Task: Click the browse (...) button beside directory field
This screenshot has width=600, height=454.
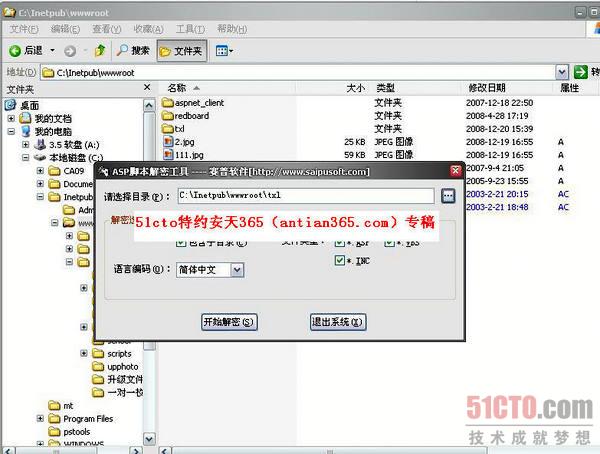Action: tap(448, 196)
